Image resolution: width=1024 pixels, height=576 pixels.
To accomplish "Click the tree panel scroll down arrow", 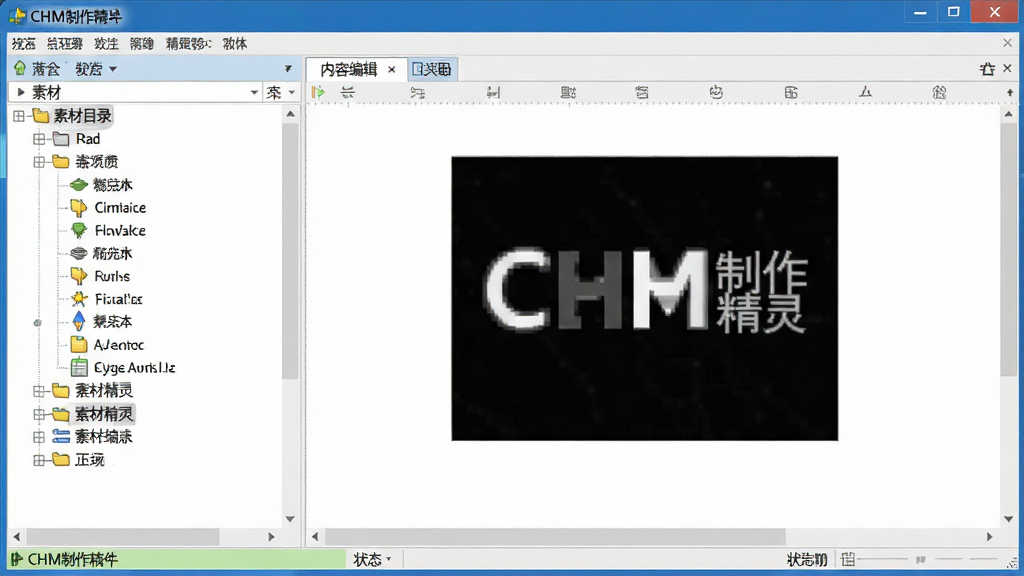I will coord(290,519).
